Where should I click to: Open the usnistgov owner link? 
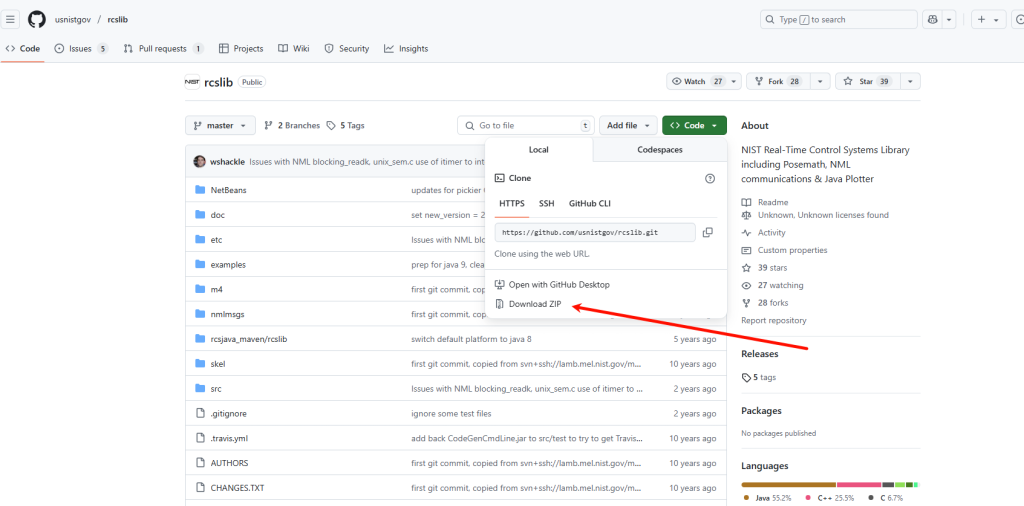tap(73, 20)
